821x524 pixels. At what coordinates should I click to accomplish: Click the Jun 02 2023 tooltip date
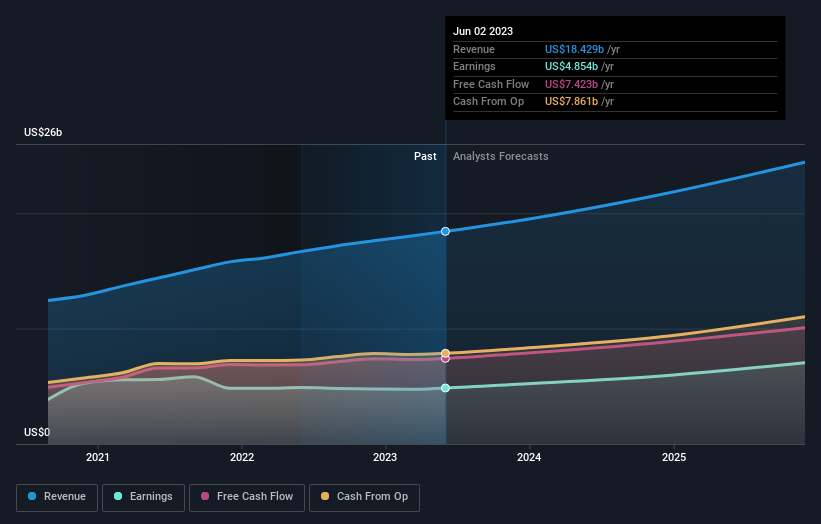point(483,31)
